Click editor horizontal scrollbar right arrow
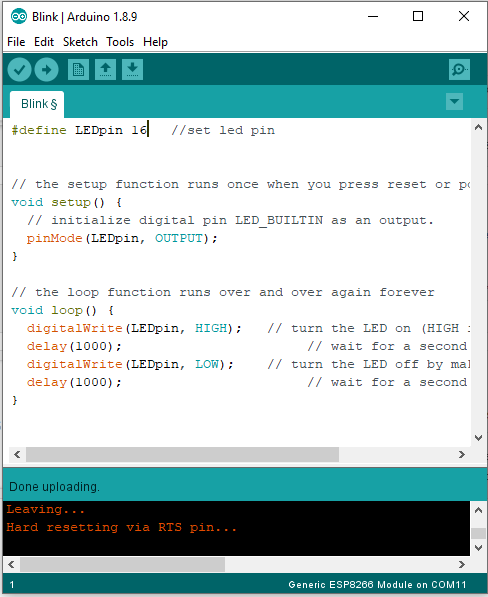This screenshot has width=488, height=597. tap(462, 454)
